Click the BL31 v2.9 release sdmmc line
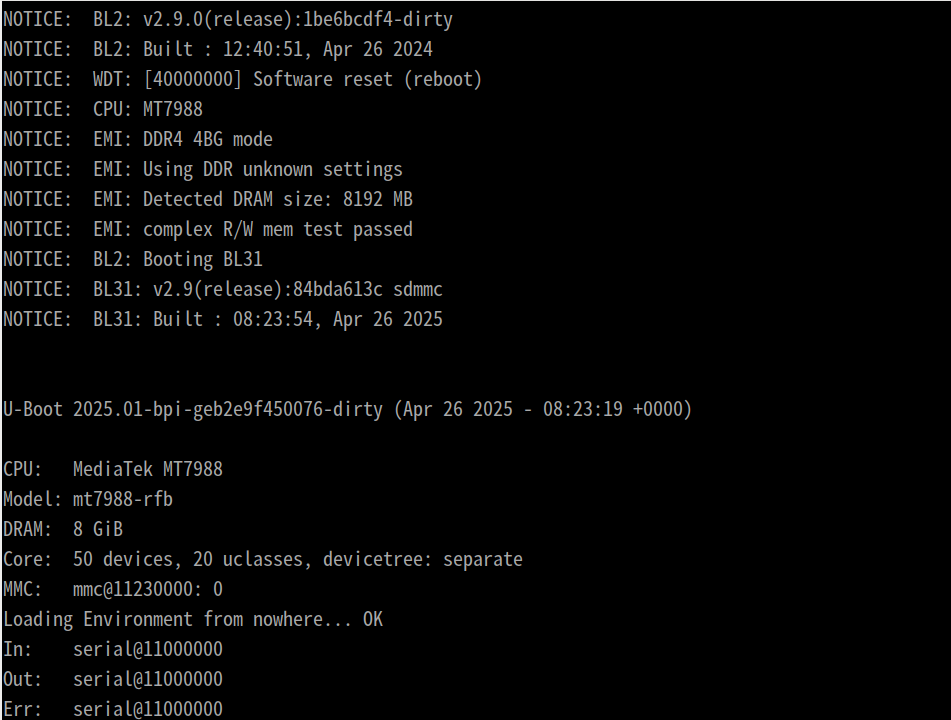This screenshot has height=720, width=951. 223,289
